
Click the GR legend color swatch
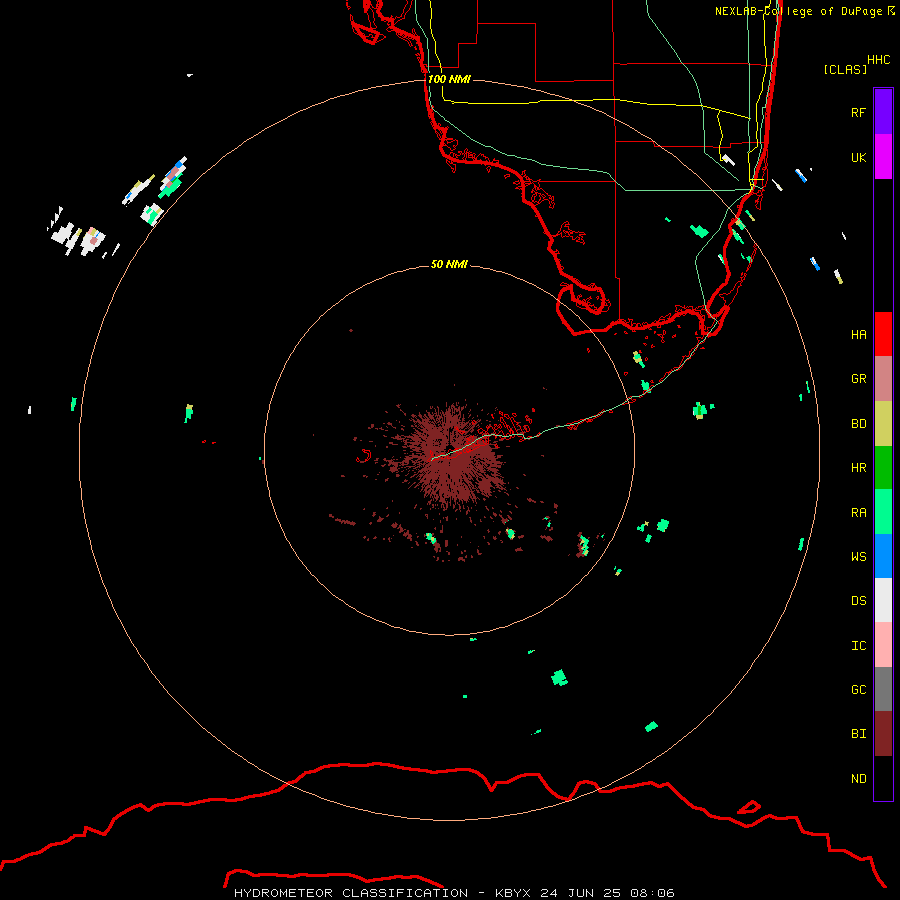[883, 379]
